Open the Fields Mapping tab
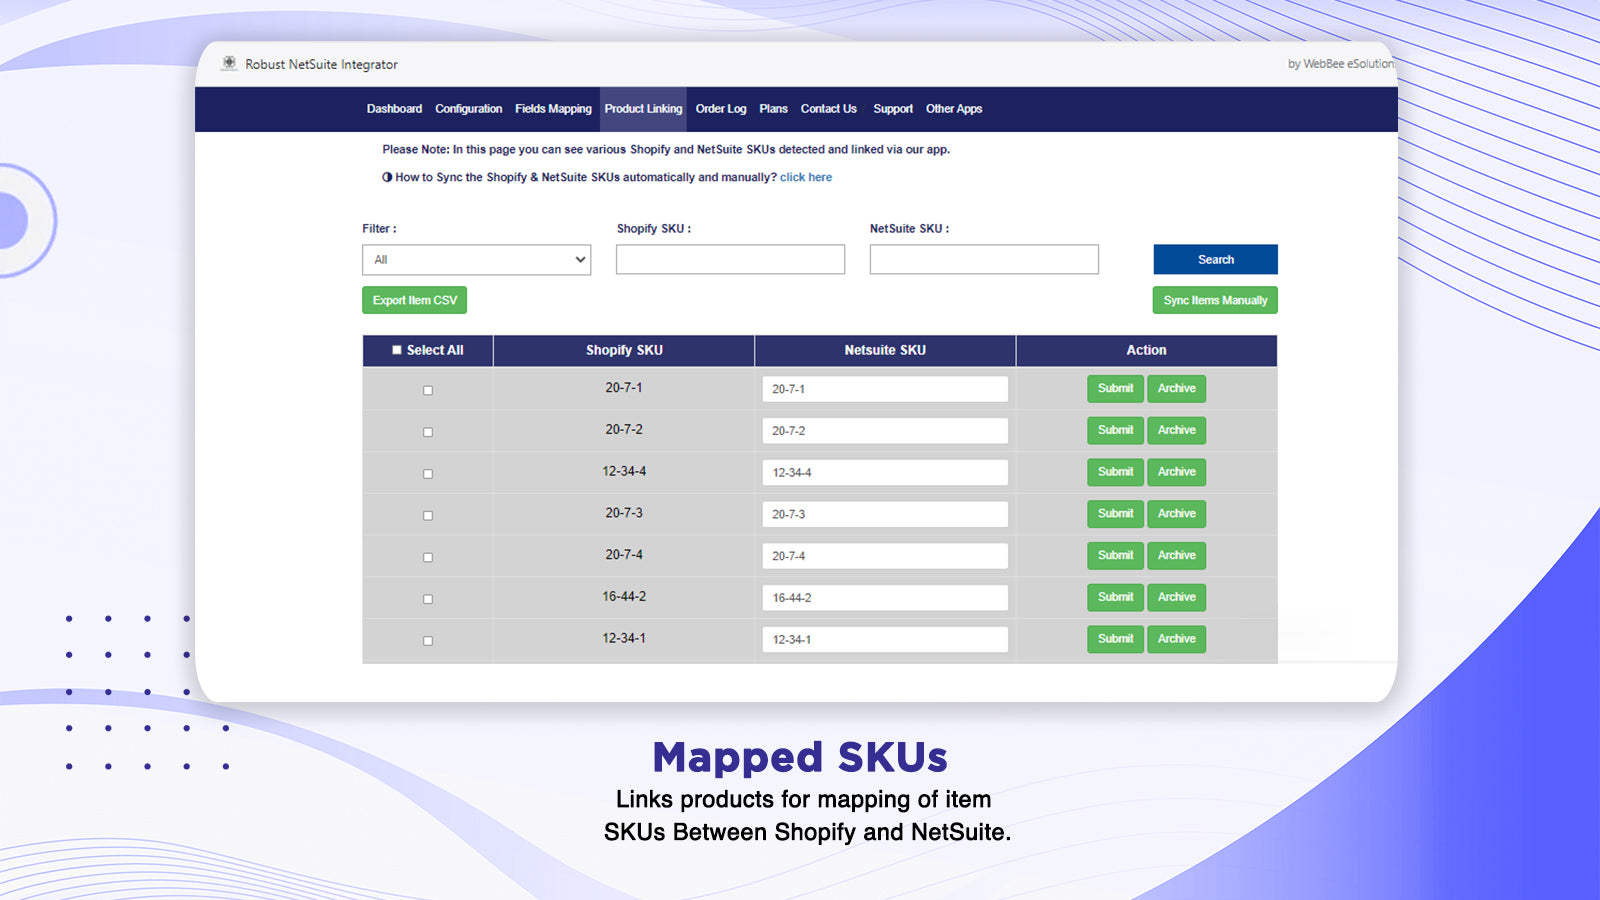Screen dimensions: 1600x900 click(553, 109)
